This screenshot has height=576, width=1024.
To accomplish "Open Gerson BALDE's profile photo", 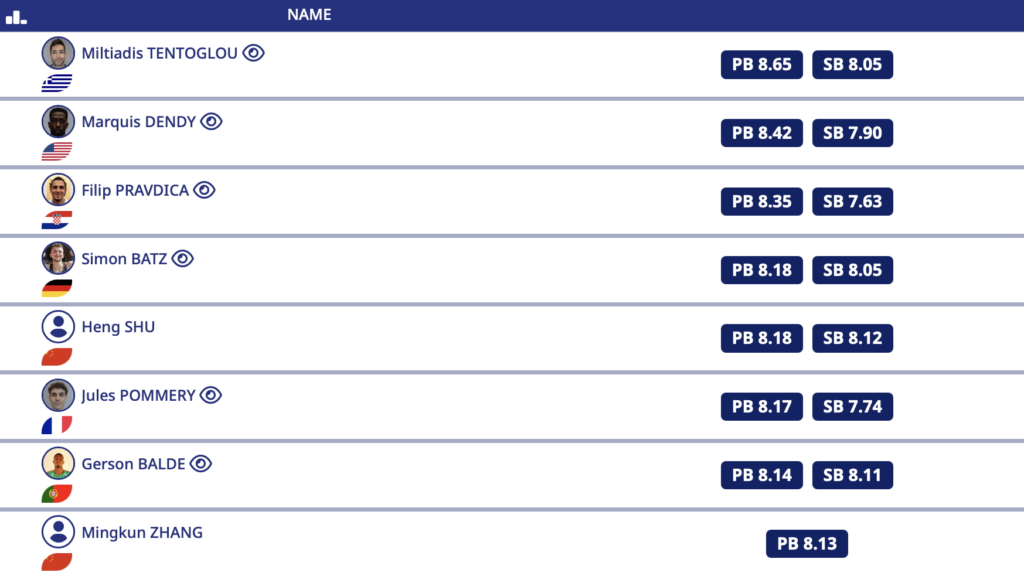I will click(58, 463).
